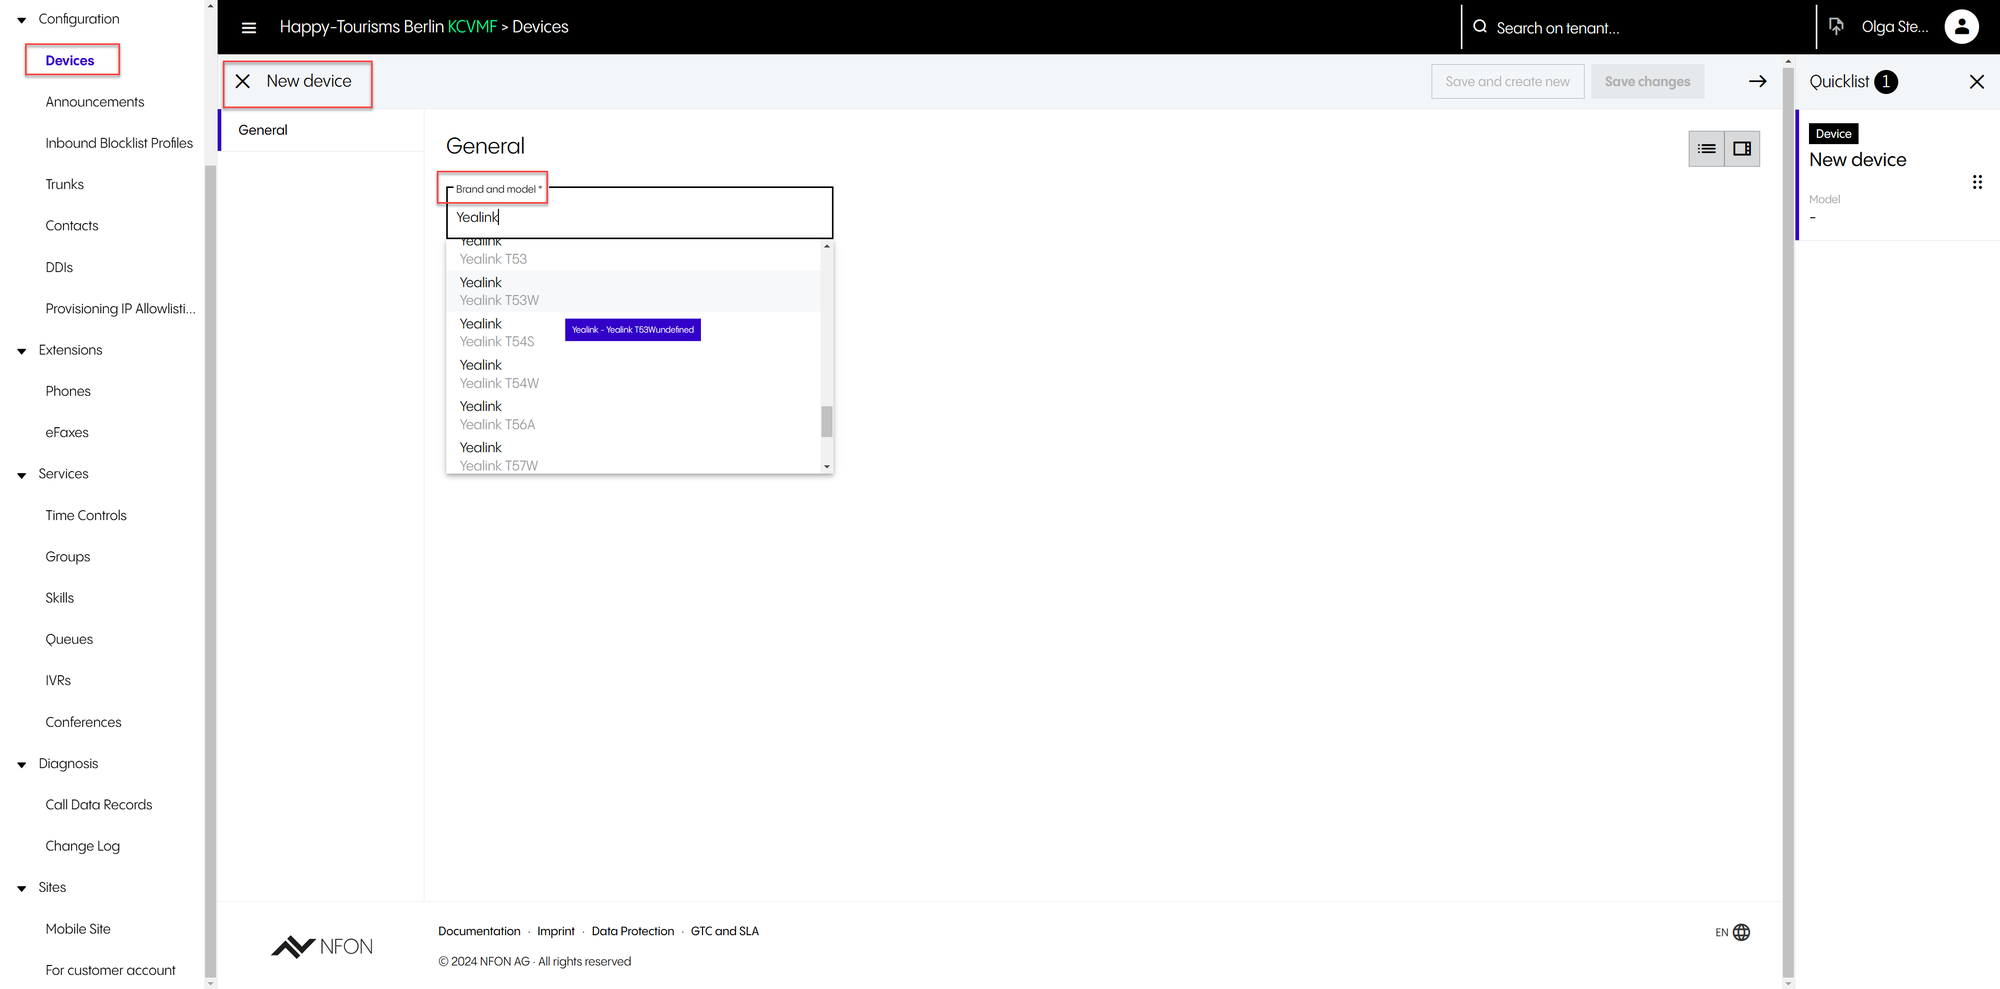Collapse the Configuration section

pos(22,20)
